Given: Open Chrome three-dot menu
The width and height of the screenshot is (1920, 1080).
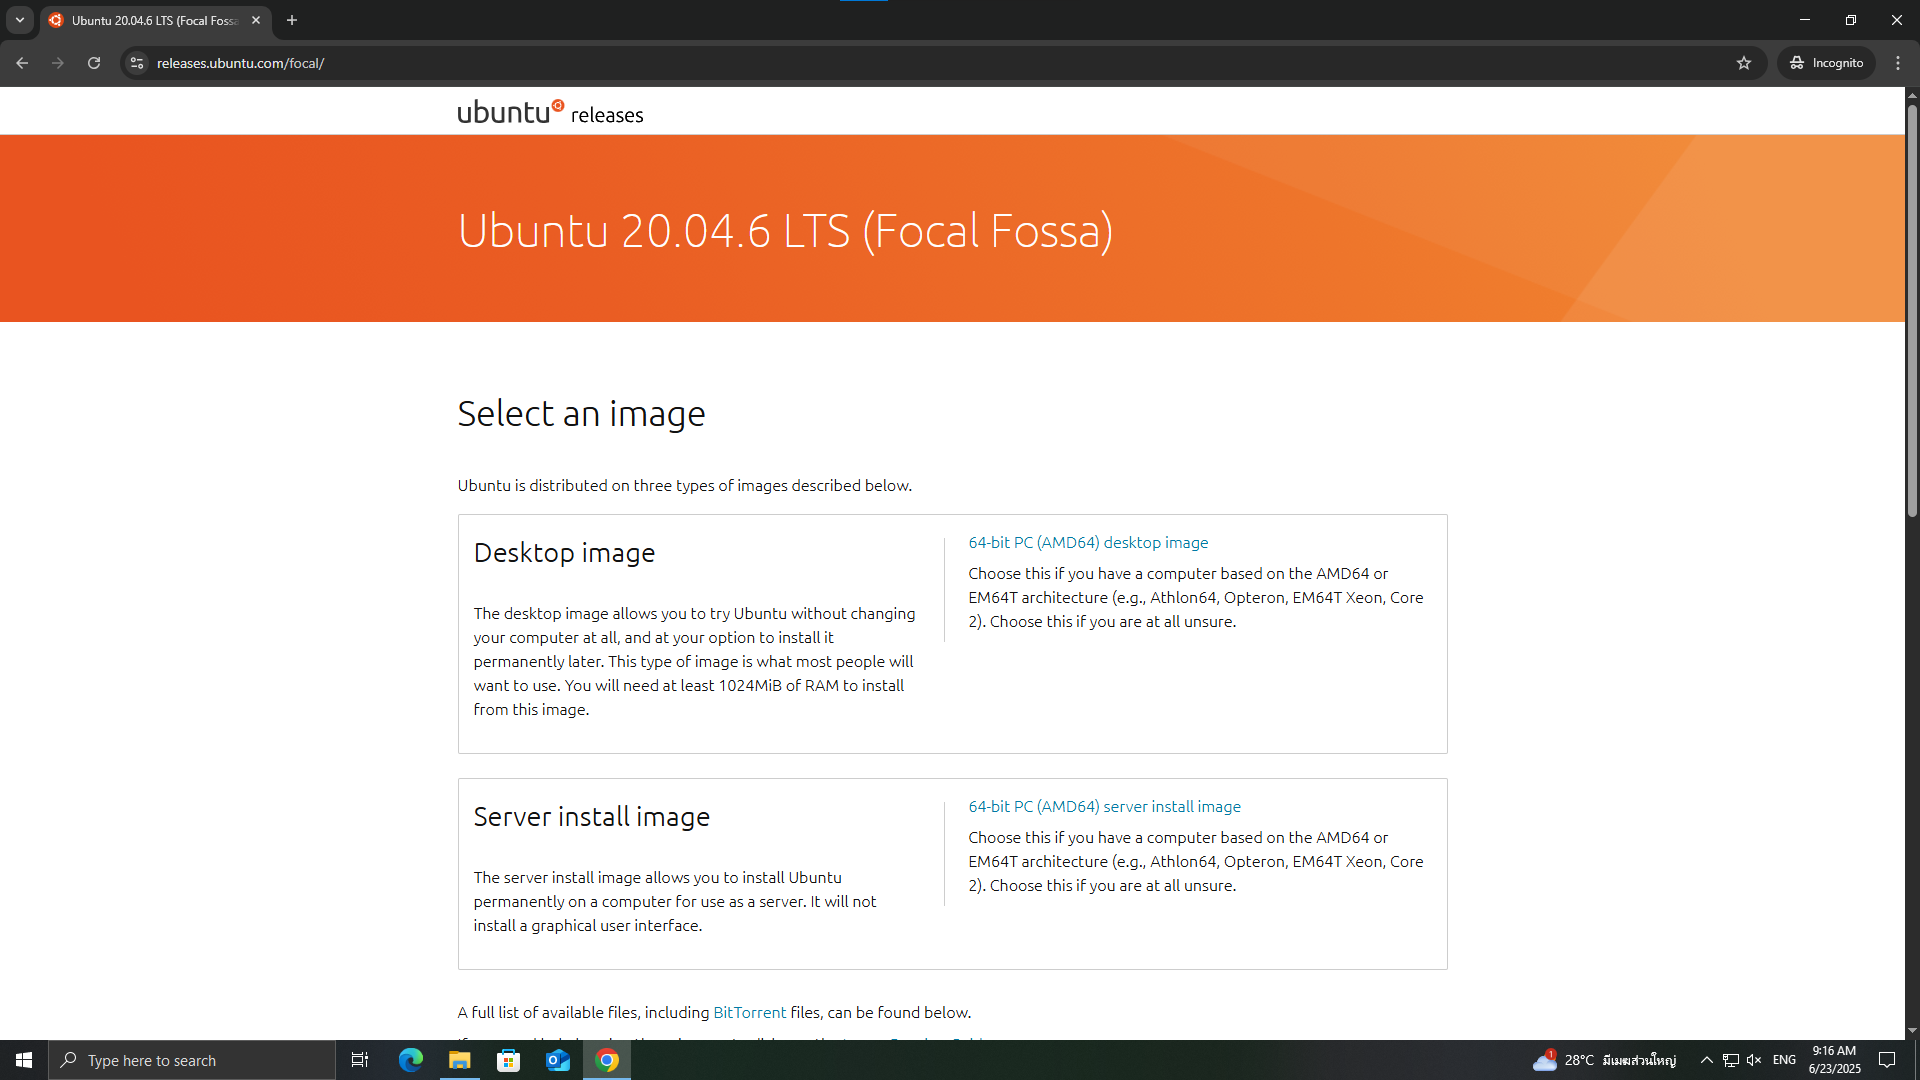Looking at the screenshot, I should 1898,63.
